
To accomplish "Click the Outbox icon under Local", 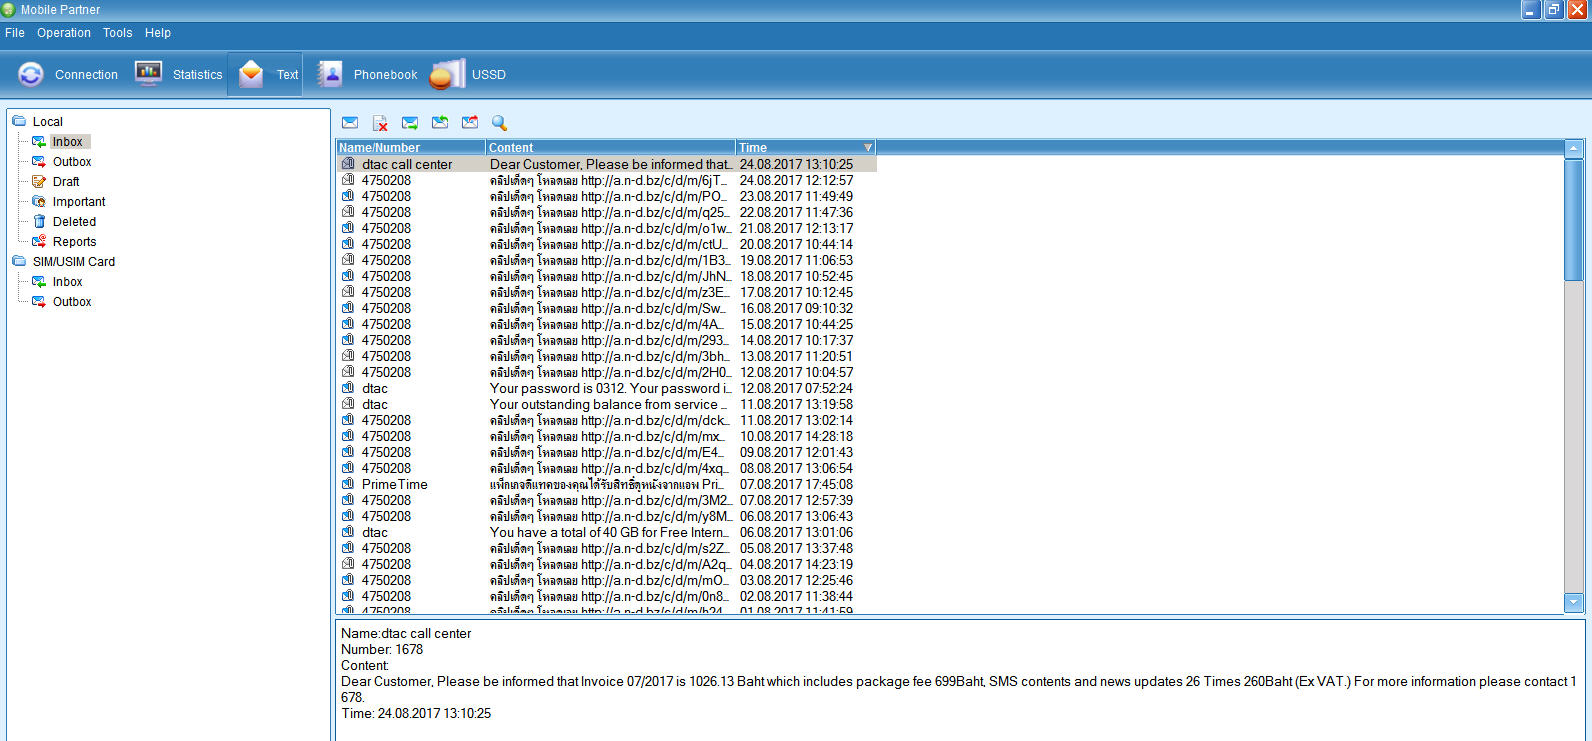I will tap(39, 162).
